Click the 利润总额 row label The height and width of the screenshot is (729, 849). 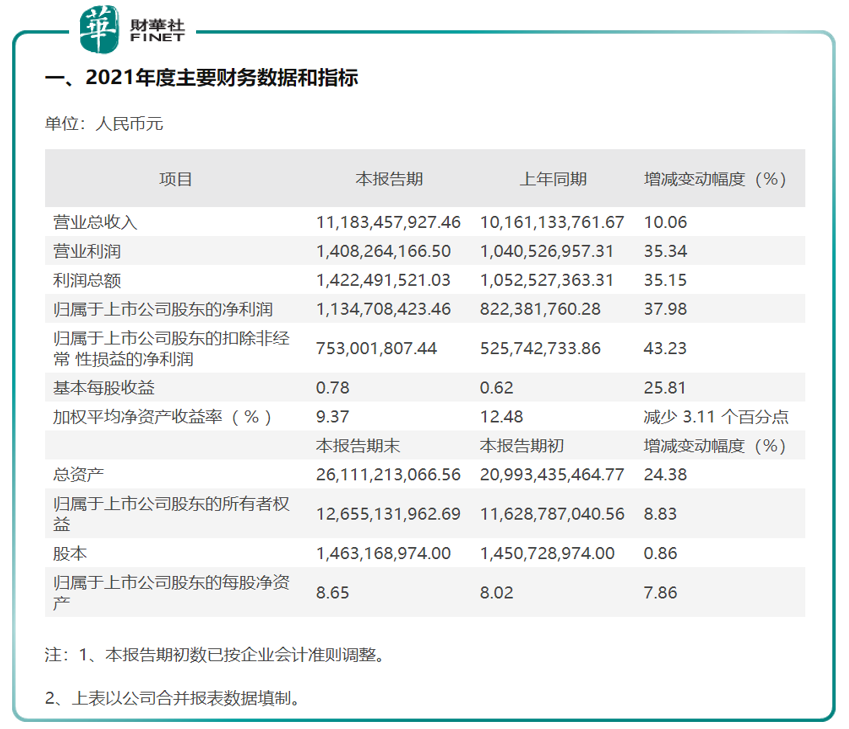(x=87, y=280)
